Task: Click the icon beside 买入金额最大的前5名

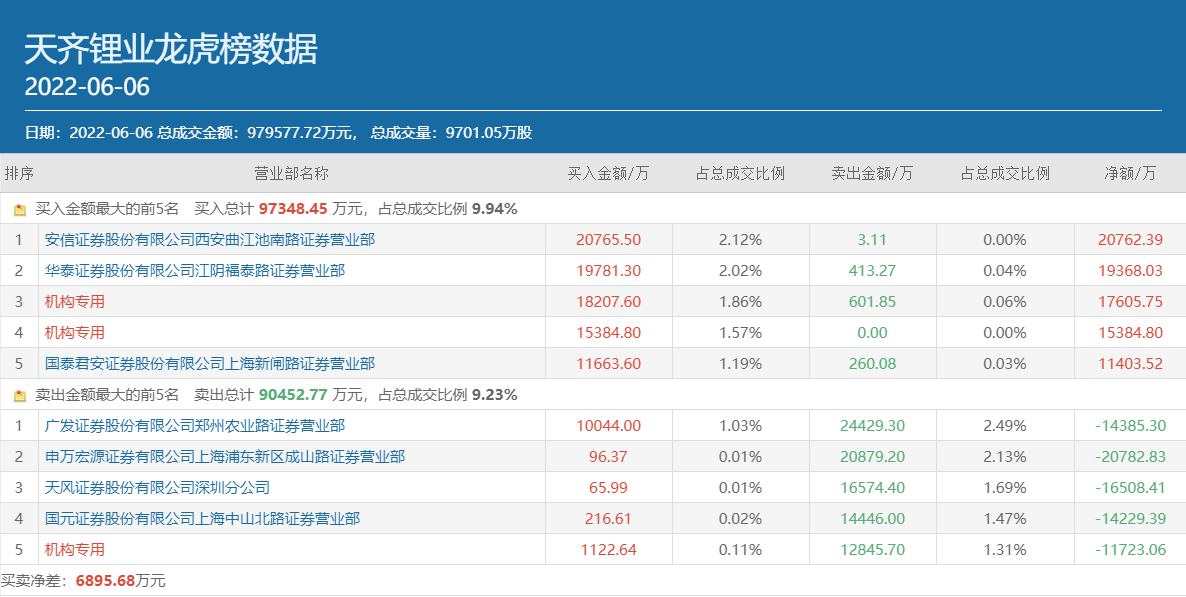Action: tap(20, 210)
